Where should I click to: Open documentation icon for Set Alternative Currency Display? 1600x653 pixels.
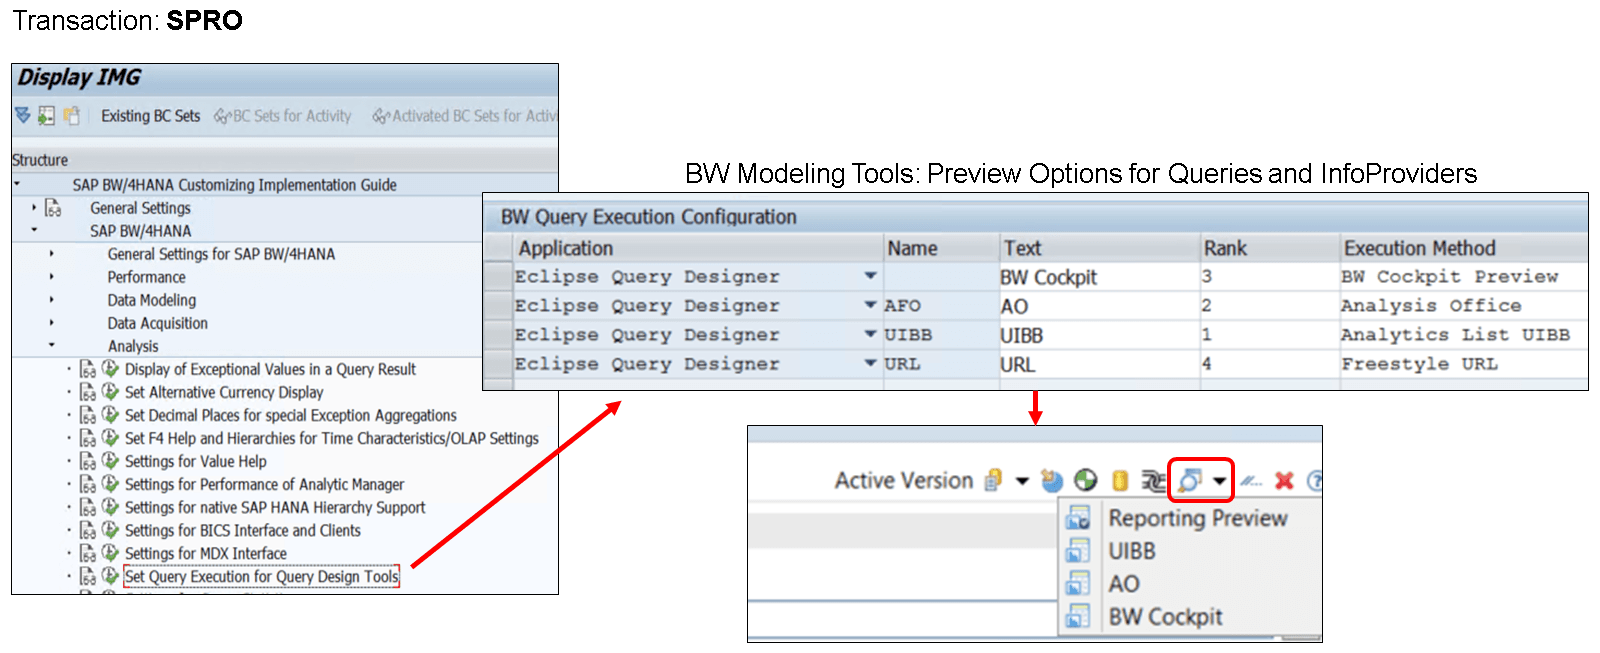(x=88, y=392)
